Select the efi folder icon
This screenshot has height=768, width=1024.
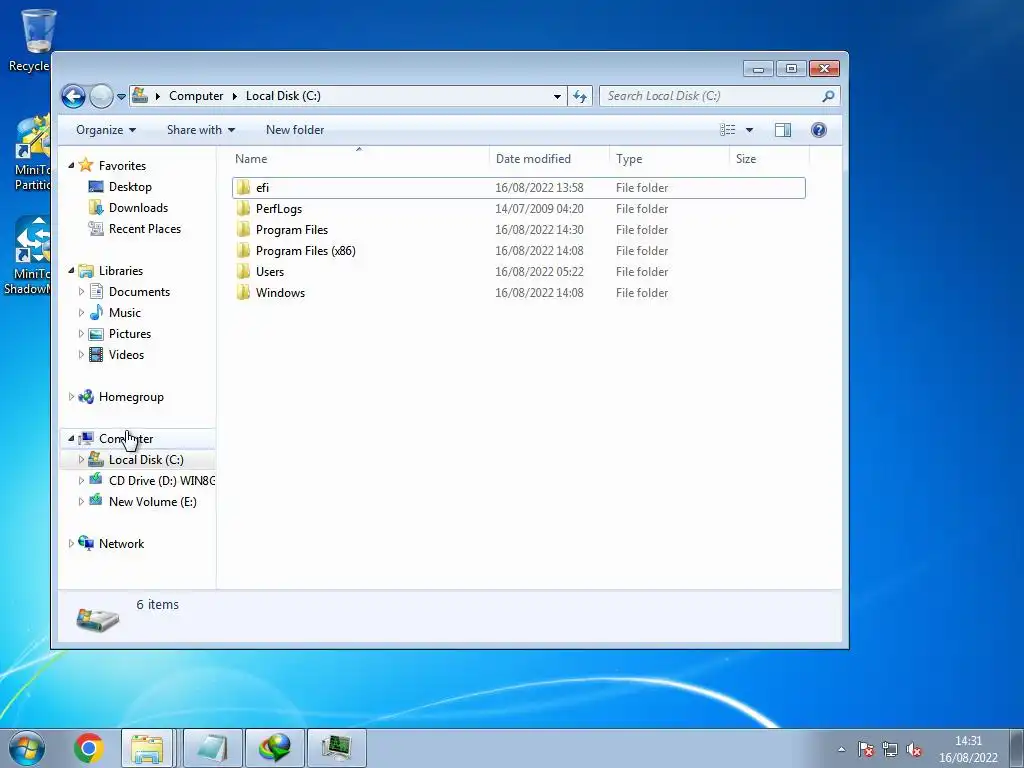coord(243,188)
